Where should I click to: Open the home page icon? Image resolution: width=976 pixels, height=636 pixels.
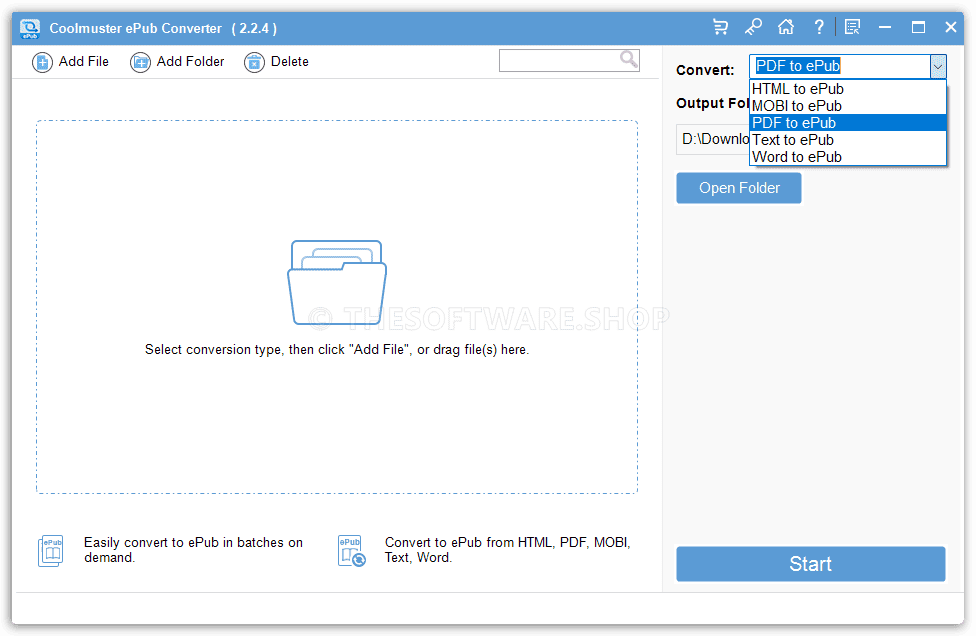[786, 27]
